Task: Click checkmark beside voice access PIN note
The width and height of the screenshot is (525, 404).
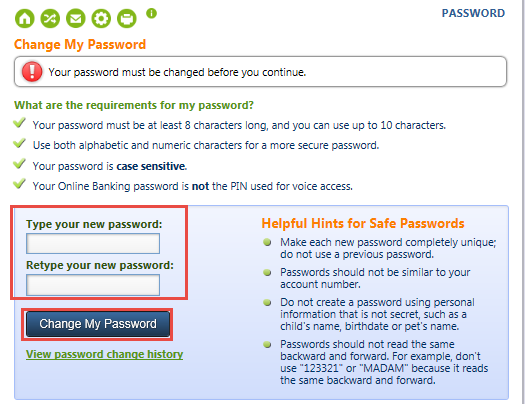Action: tap(19, 183)
